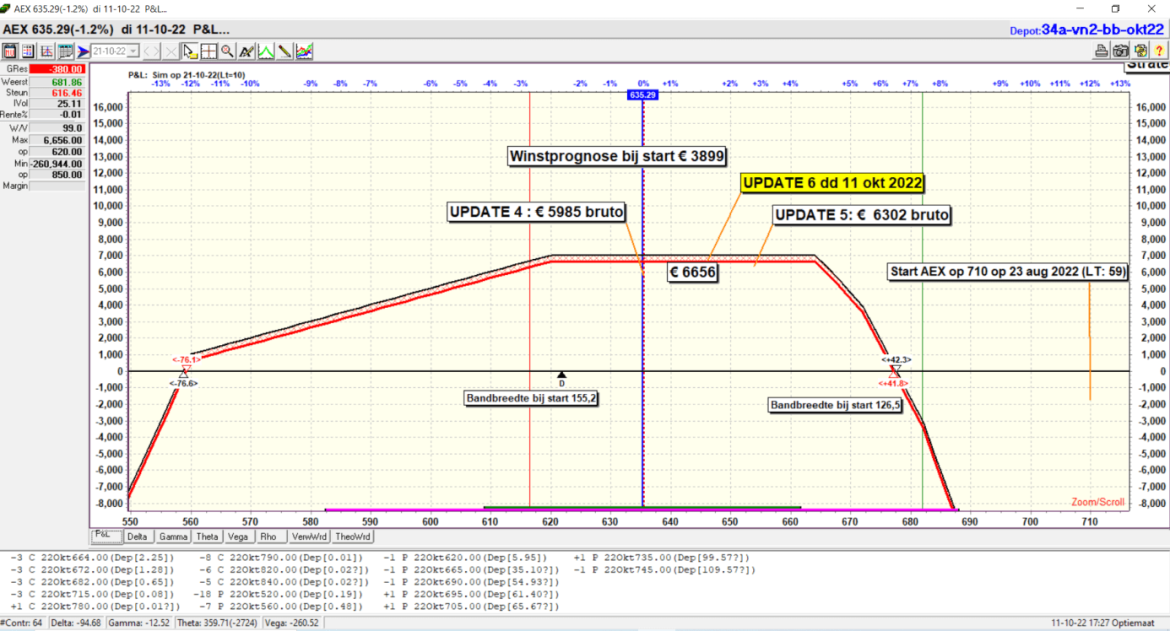Click the 'UPDATE 6 dd 11 okt 2022' annotation
1170x631 pixels.
tap(833, 183)
